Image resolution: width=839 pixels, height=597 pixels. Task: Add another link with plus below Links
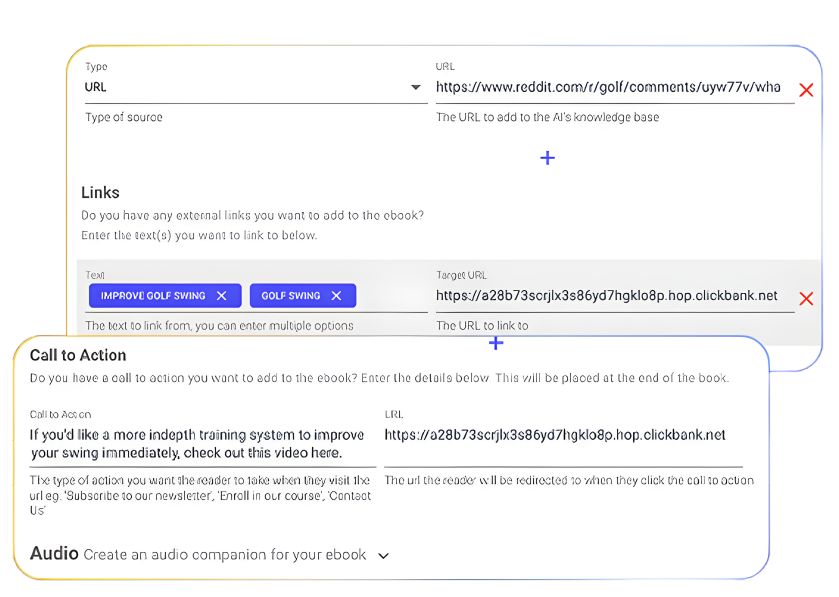pyautogui.click(x=496, y=343)
